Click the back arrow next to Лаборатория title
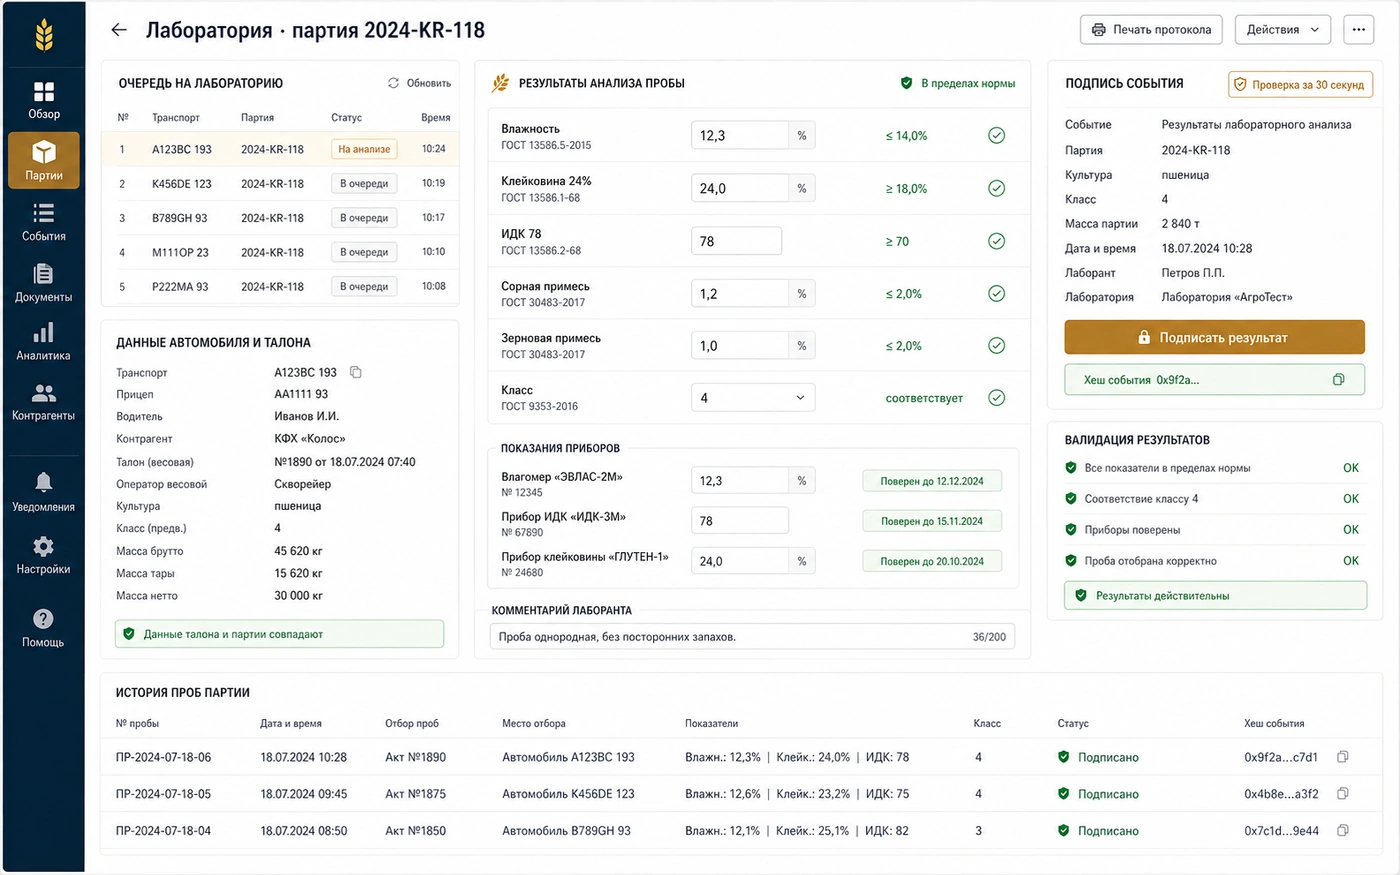The image size is (1400, 875). [119, 30]
